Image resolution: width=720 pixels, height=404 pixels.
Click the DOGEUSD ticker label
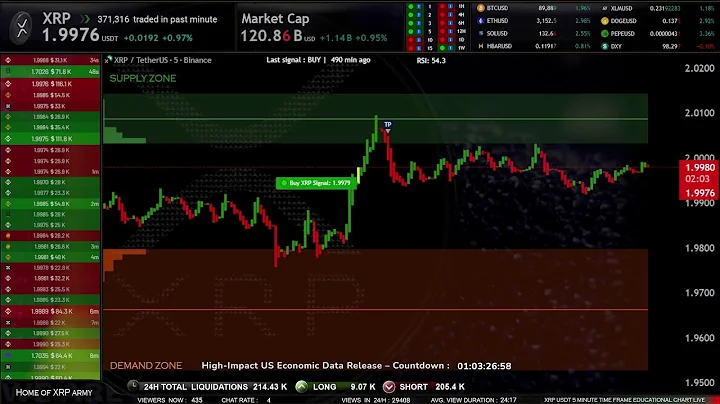pyautogui.click(x=624, y=21)
